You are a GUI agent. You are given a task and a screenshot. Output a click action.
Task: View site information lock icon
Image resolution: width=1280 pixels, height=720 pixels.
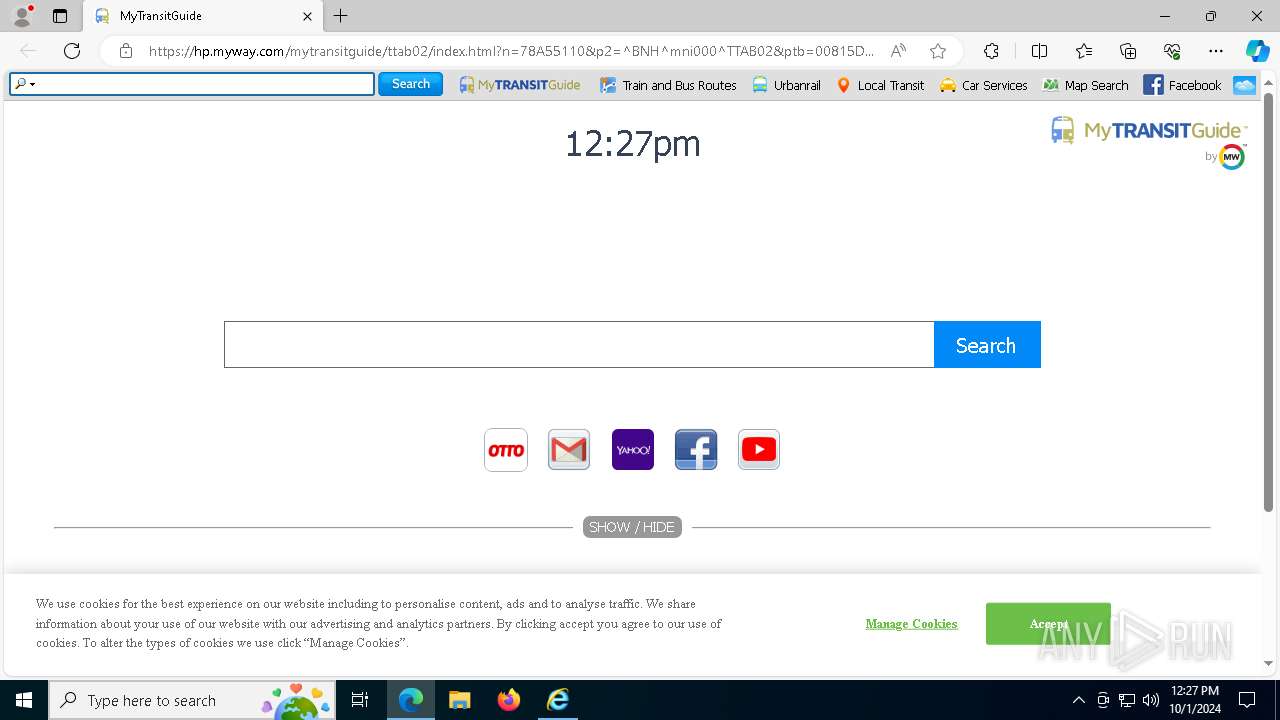126,51
